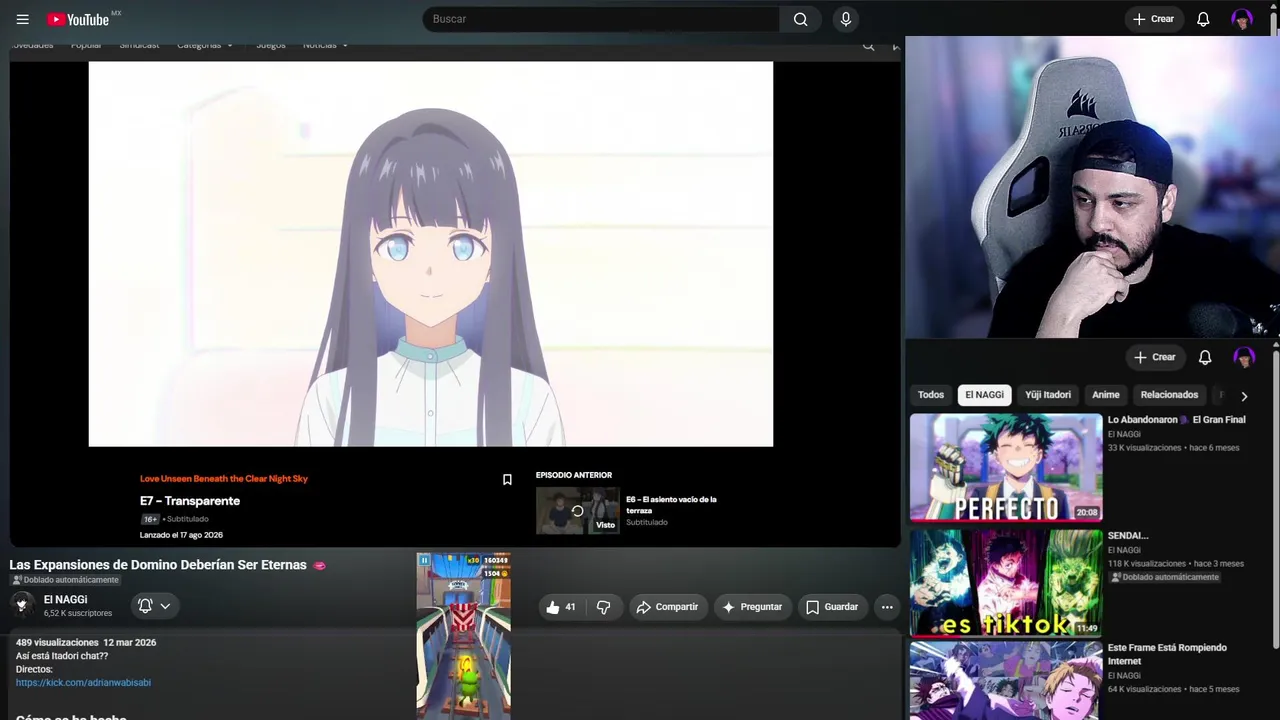Open more actions three-dot menu beside Guardar
Image resolution: width=1280 pixels, height=720 pixels.
tap(887, 607)
